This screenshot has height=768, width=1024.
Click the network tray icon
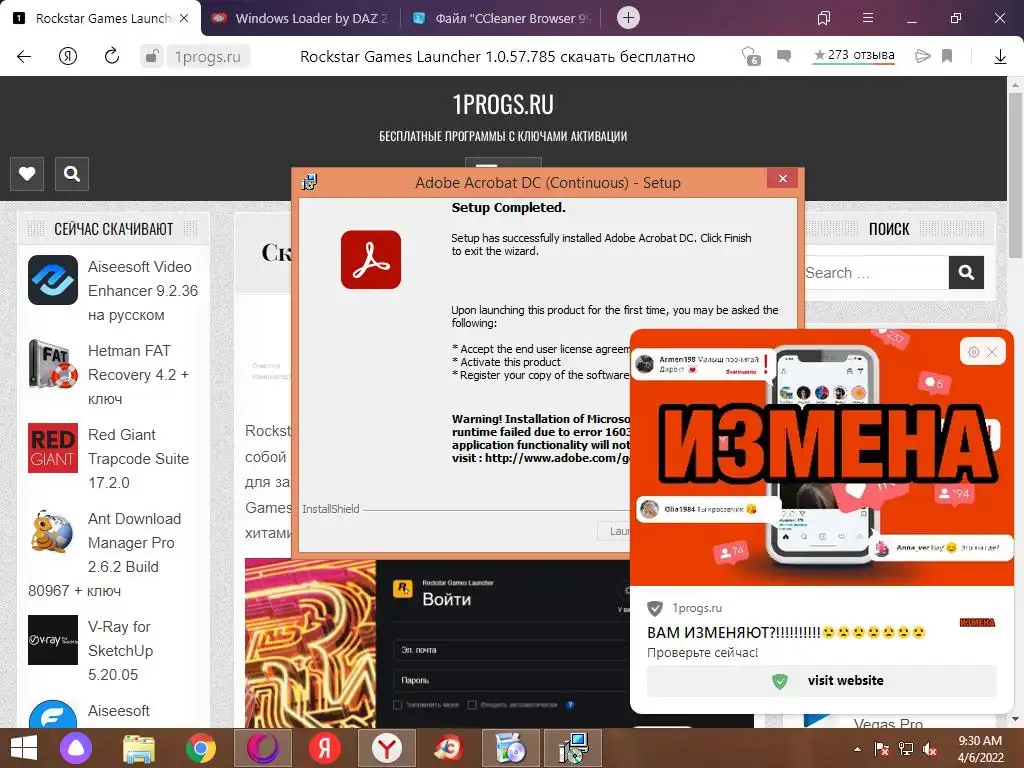click(x=906, y=749)
